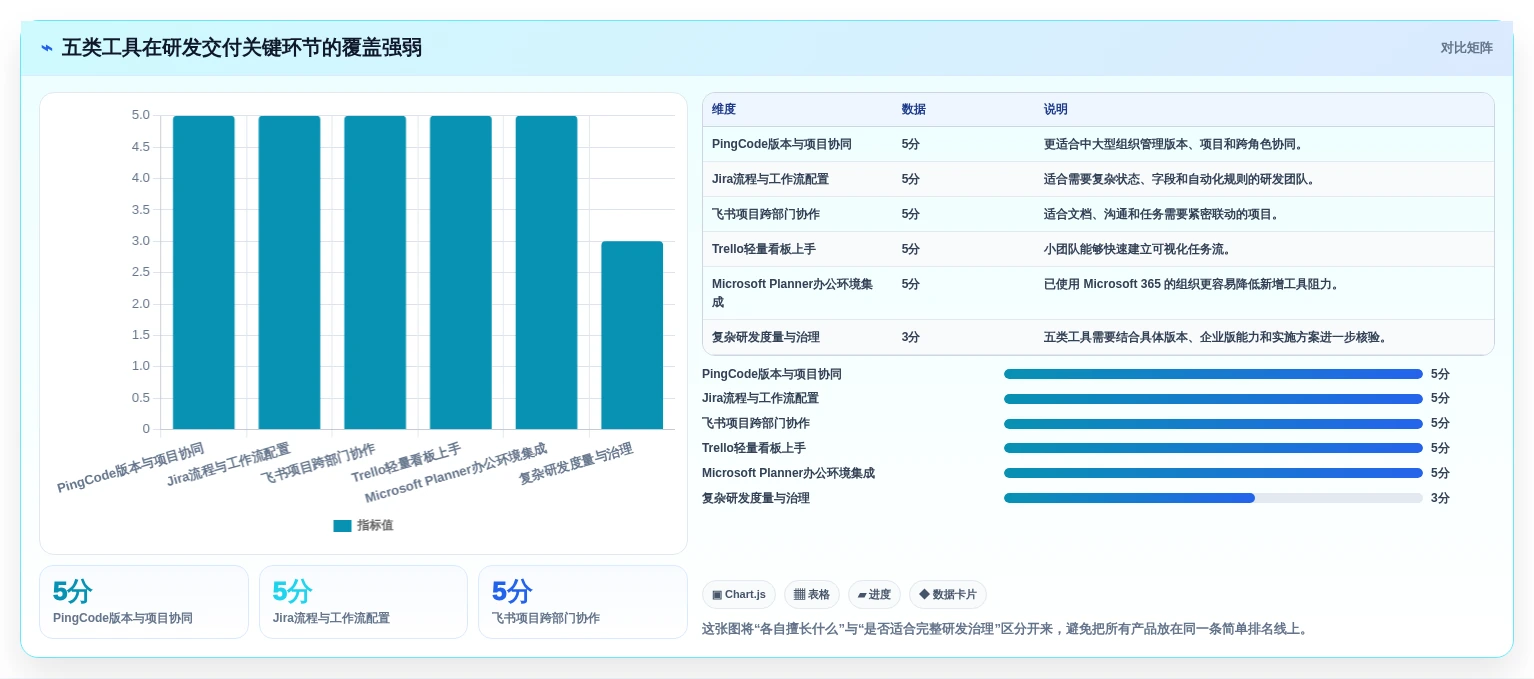Click the 3分 table cell

coord(963,337)
